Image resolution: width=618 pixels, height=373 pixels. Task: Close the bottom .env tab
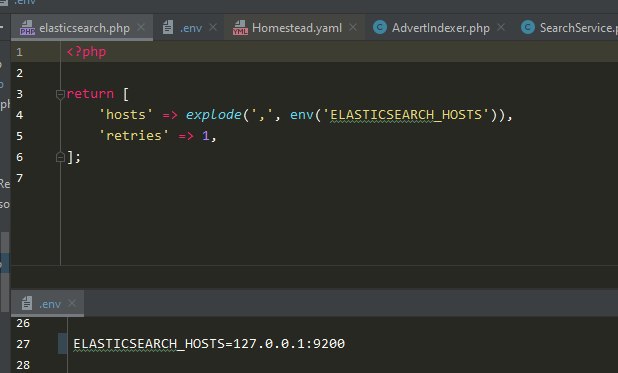coord(72,303)
